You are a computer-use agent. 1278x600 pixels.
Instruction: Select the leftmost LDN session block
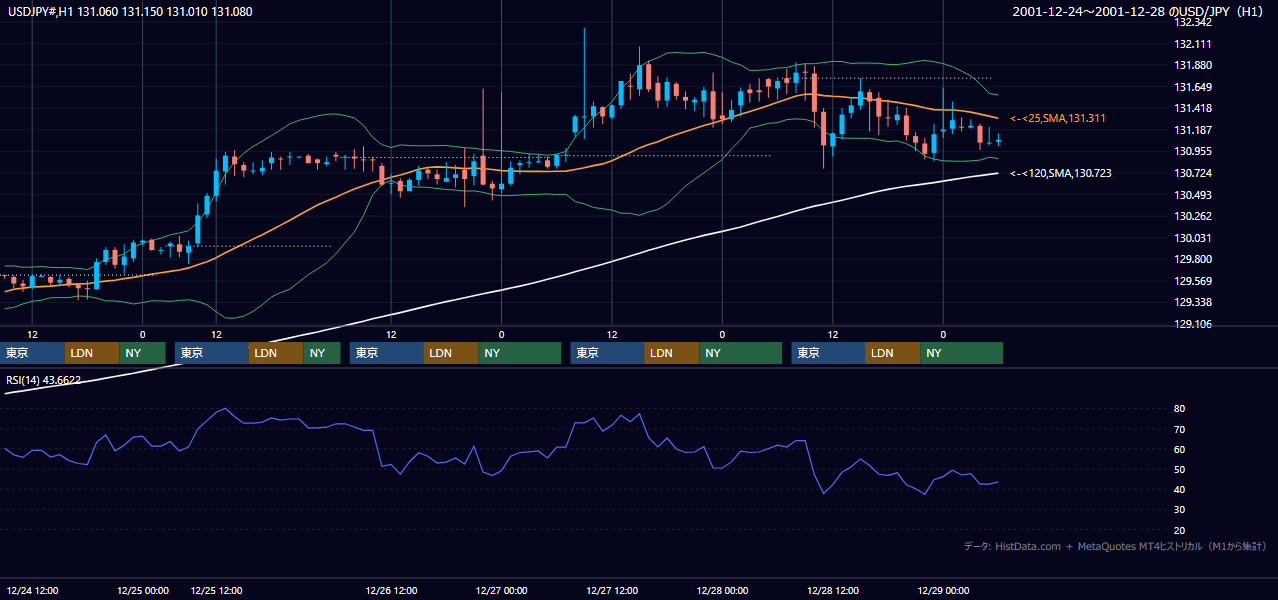coord(92,353)
